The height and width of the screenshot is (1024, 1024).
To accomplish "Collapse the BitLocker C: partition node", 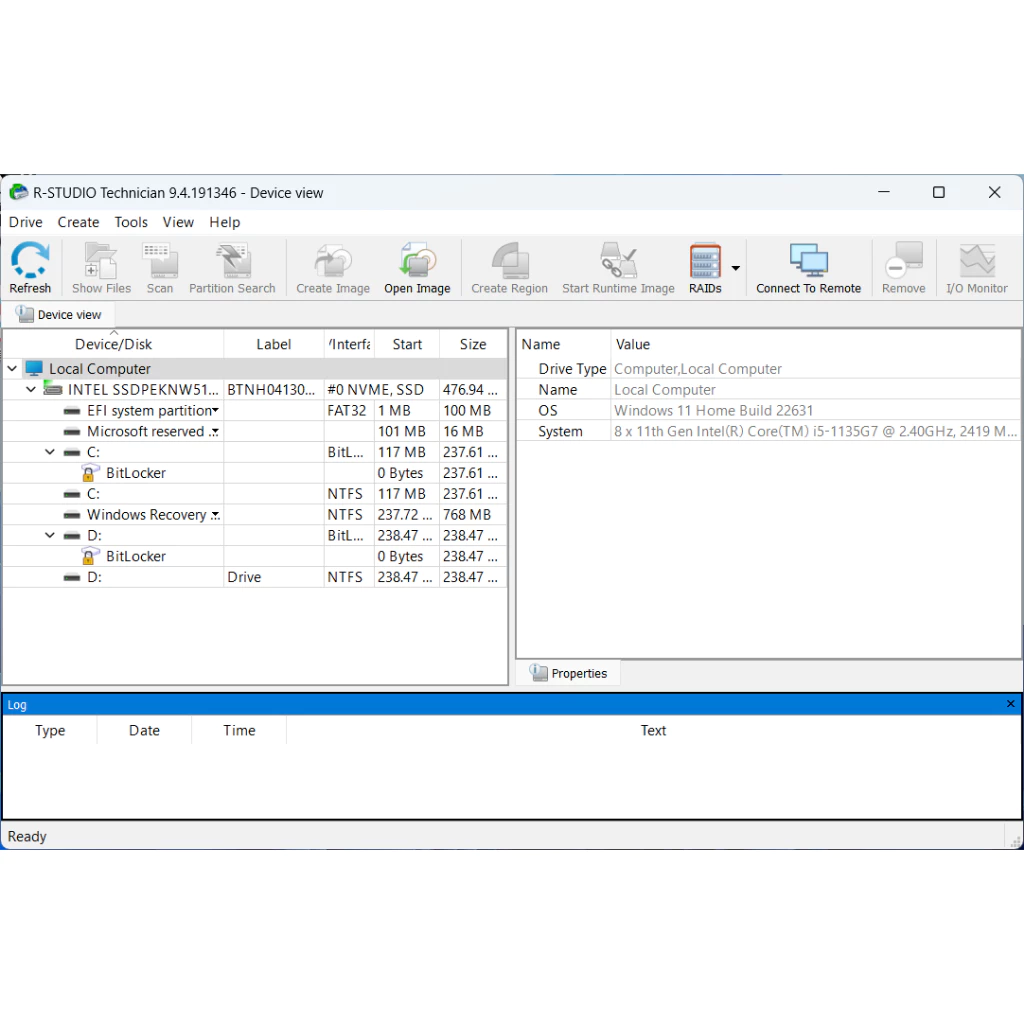I will tap(50, 452).
